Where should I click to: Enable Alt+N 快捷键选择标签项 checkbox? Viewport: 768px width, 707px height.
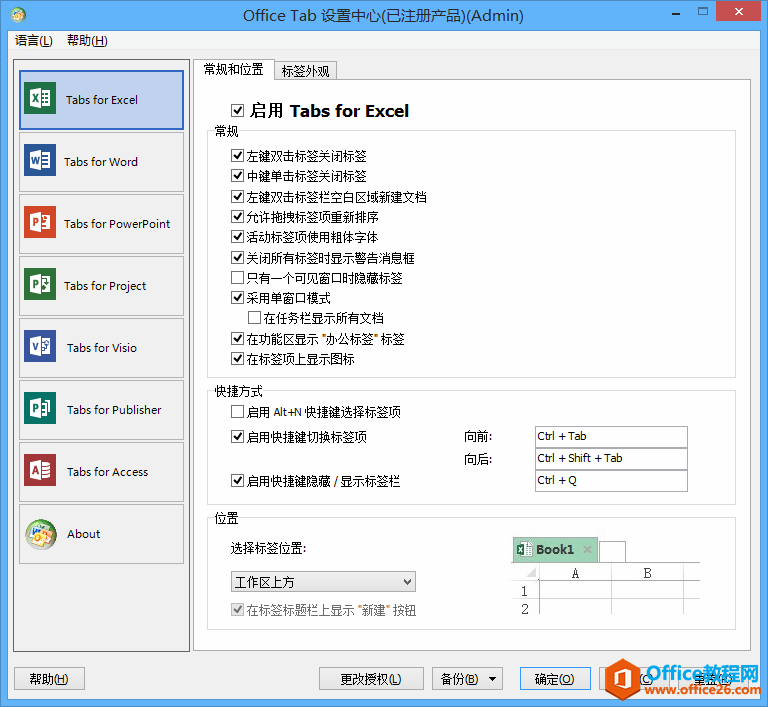(238, 412)
